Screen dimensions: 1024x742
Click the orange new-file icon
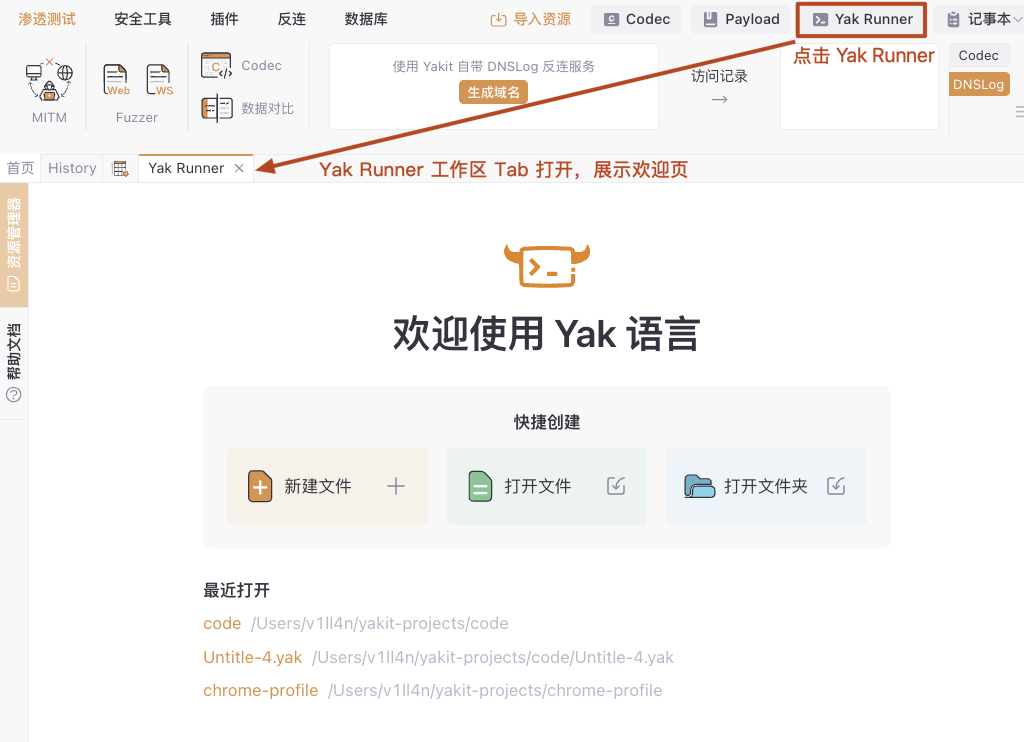point(260,486)
